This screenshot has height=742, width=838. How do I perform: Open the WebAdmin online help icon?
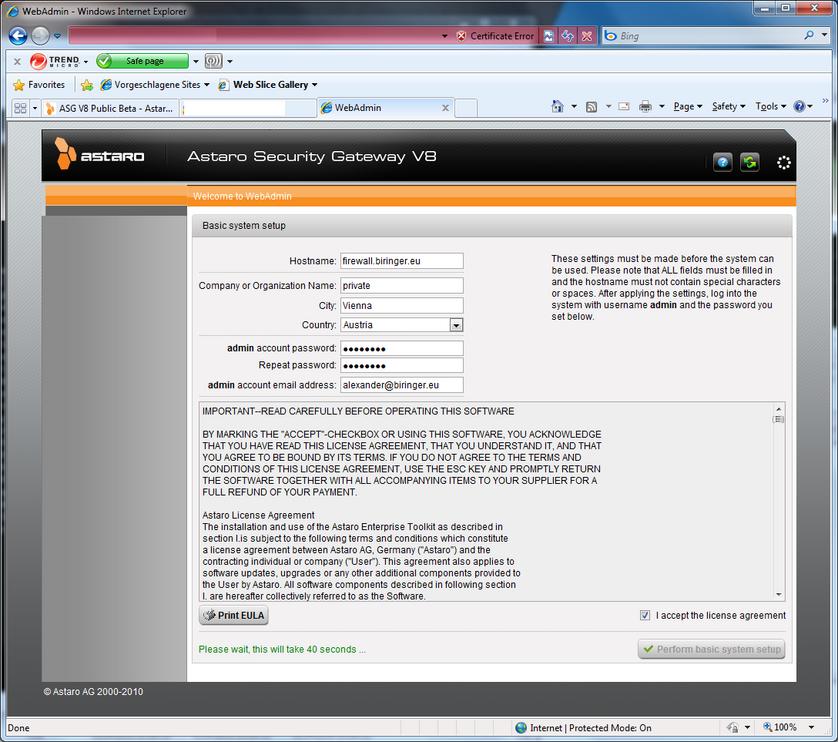click(x=722, y=162)
